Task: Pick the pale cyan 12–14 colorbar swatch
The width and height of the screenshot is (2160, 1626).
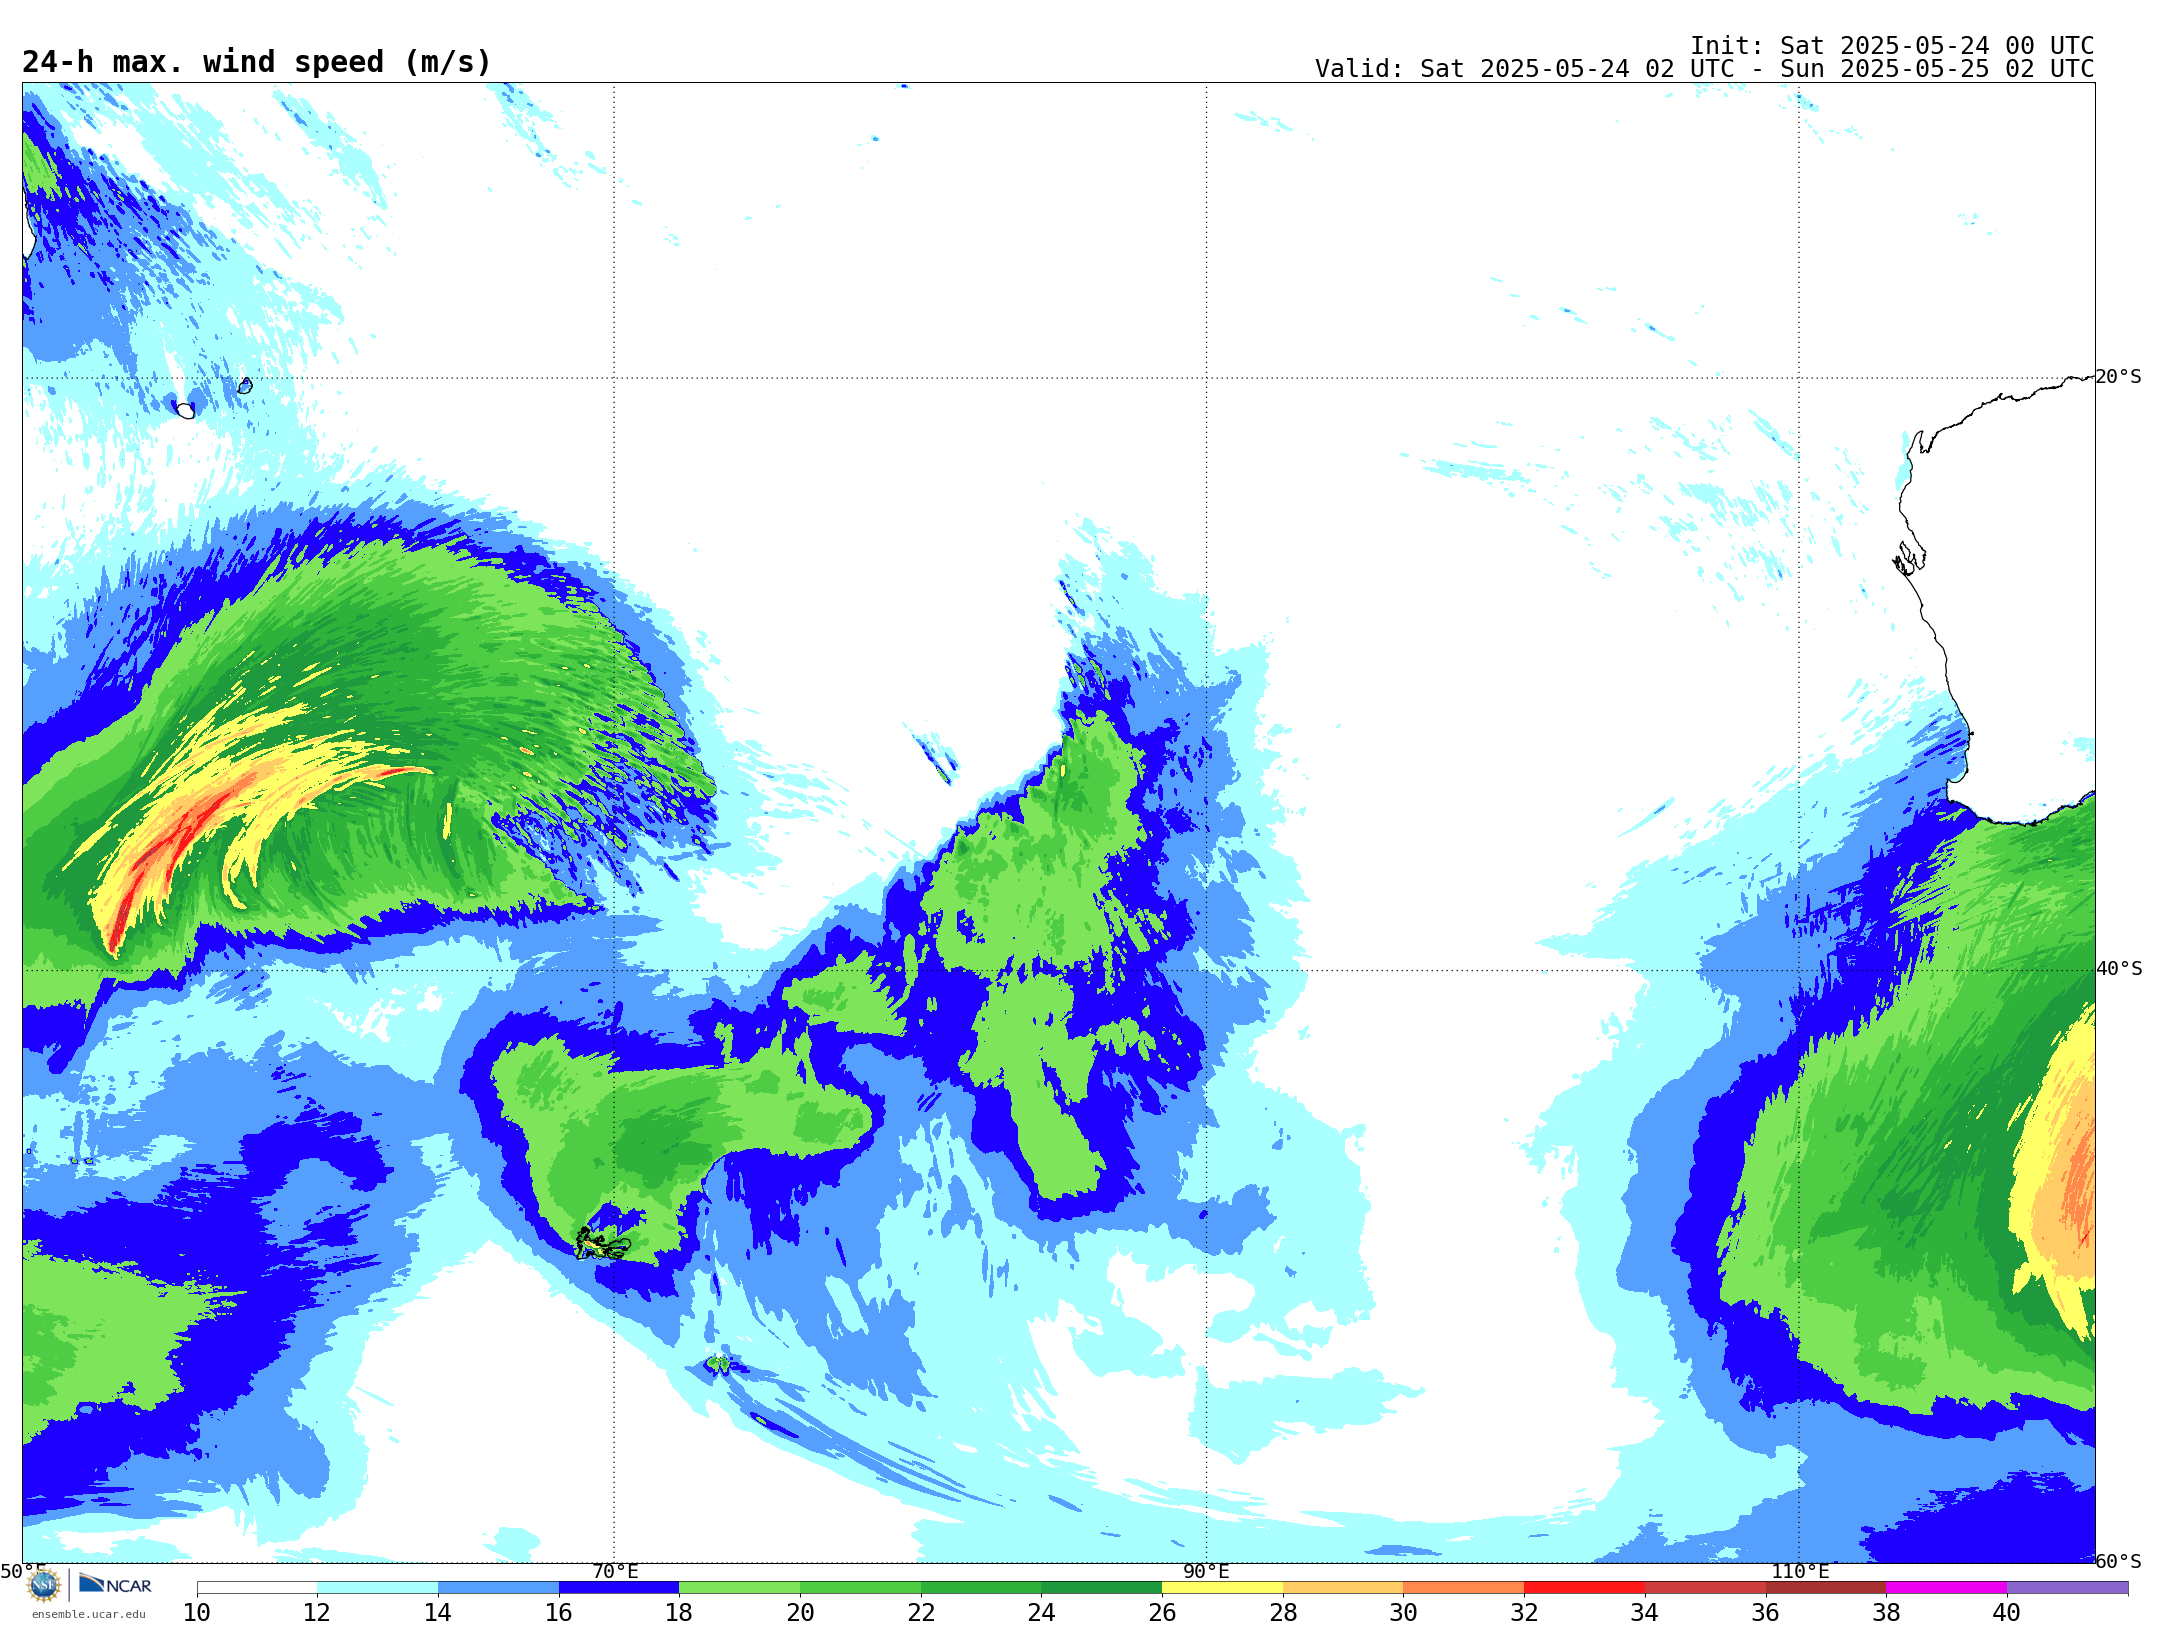Action: tap(378, 1588)
